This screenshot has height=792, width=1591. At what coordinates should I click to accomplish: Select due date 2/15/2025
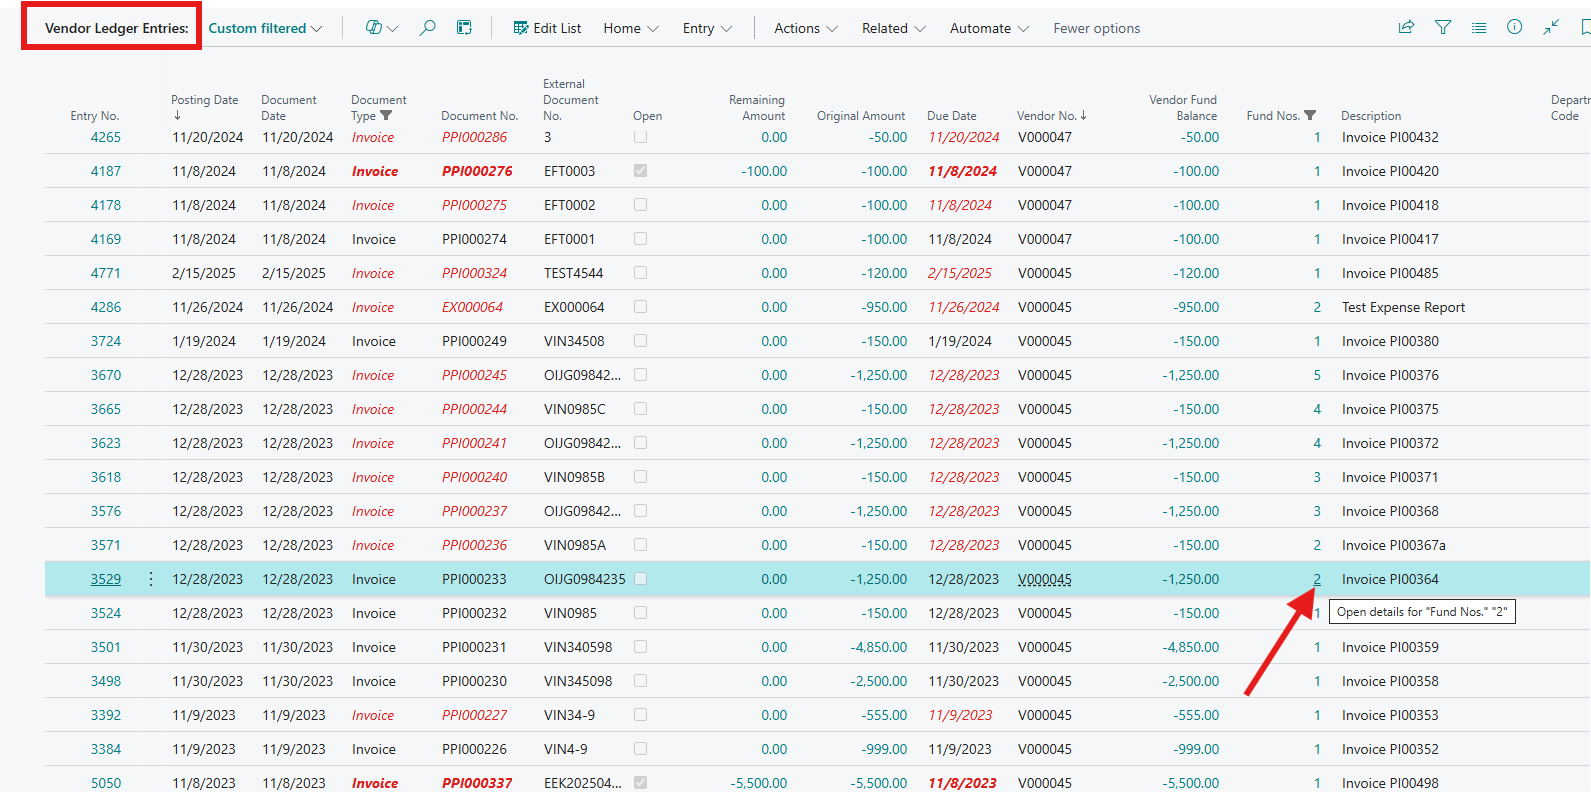(960, 273)
